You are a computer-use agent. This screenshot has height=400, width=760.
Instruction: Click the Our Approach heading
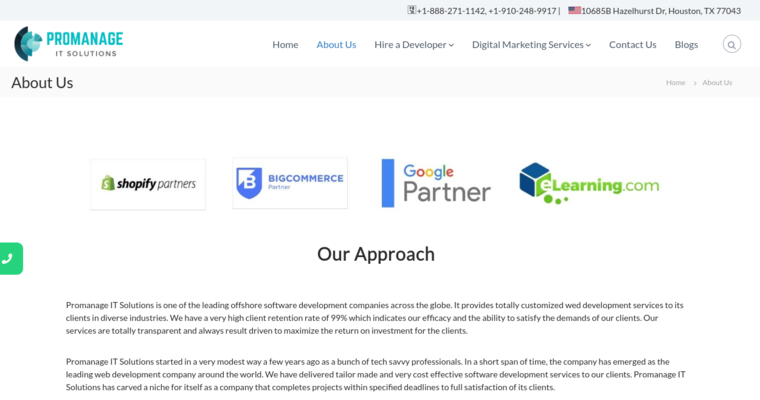tap(376, 254)
